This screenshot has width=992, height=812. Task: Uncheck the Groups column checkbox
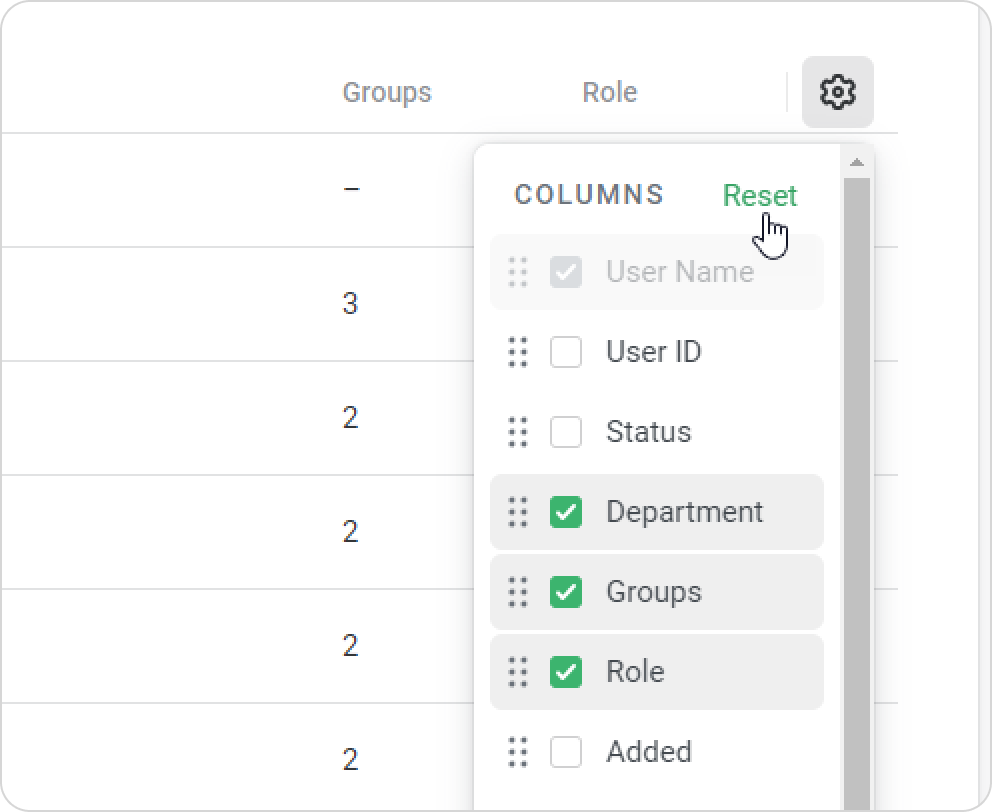click(x=566, y=592)
